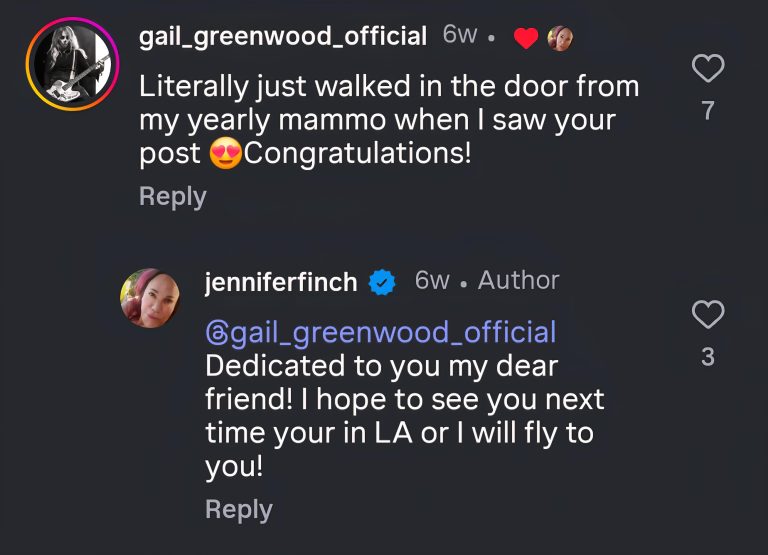Open jenniferfinch's profile picture

click(150, 298)
